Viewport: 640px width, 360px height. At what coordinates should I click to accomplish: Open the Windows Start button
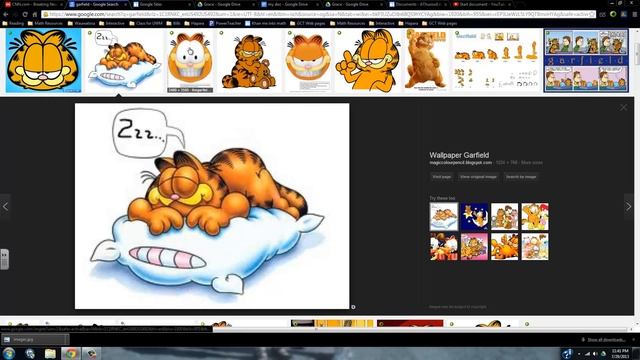coord(9,353)
